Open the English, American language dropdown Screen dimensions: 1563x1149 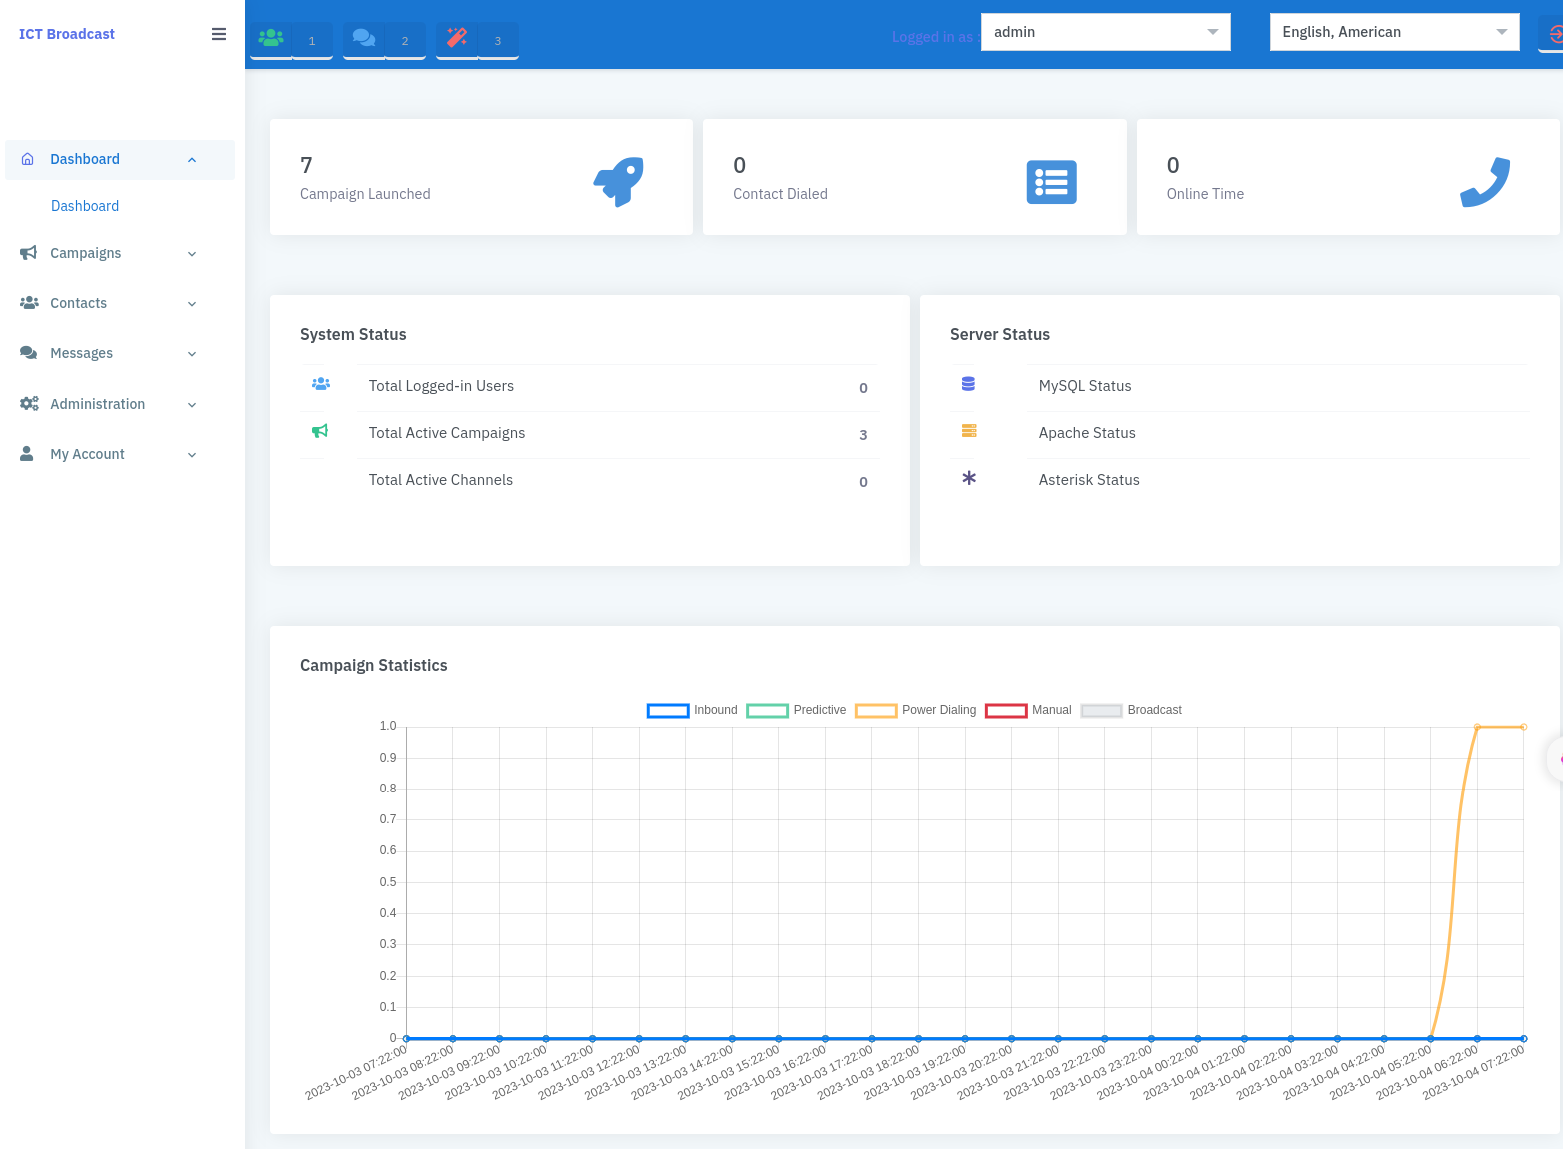coord(1395,32)
